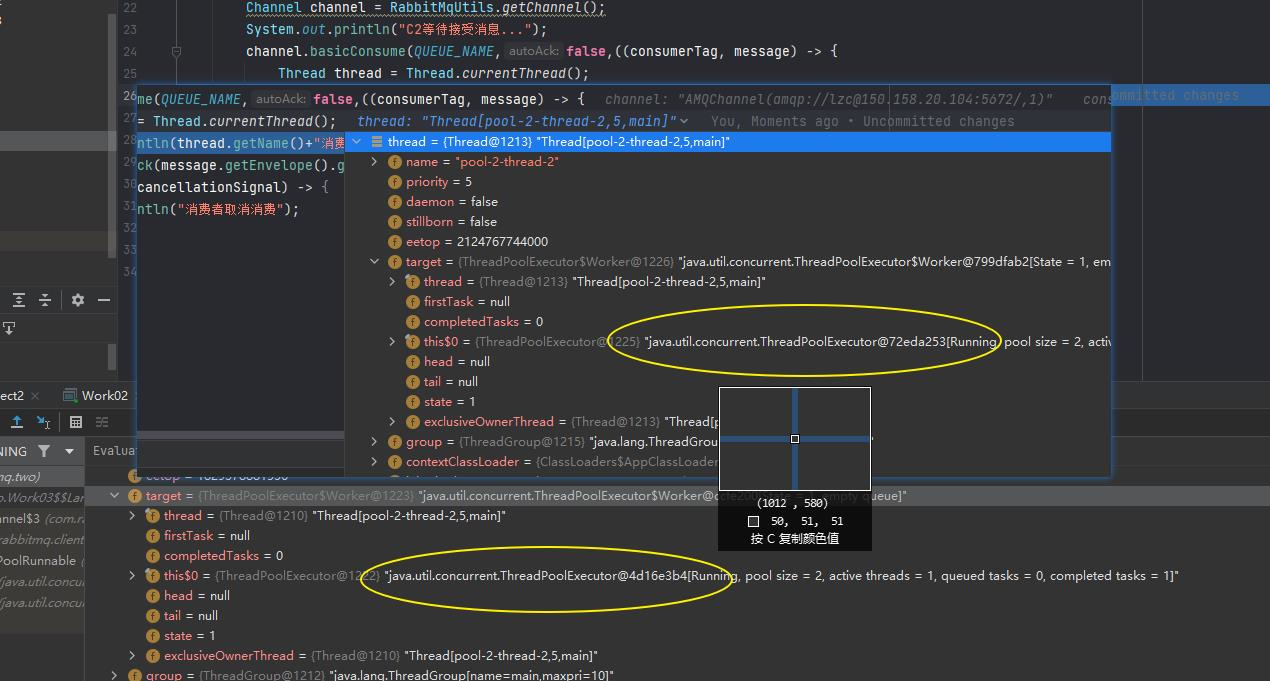1270x681 pixels.
Task: Open the dropdown after the inline thread value
Action: tap(684, 121)
